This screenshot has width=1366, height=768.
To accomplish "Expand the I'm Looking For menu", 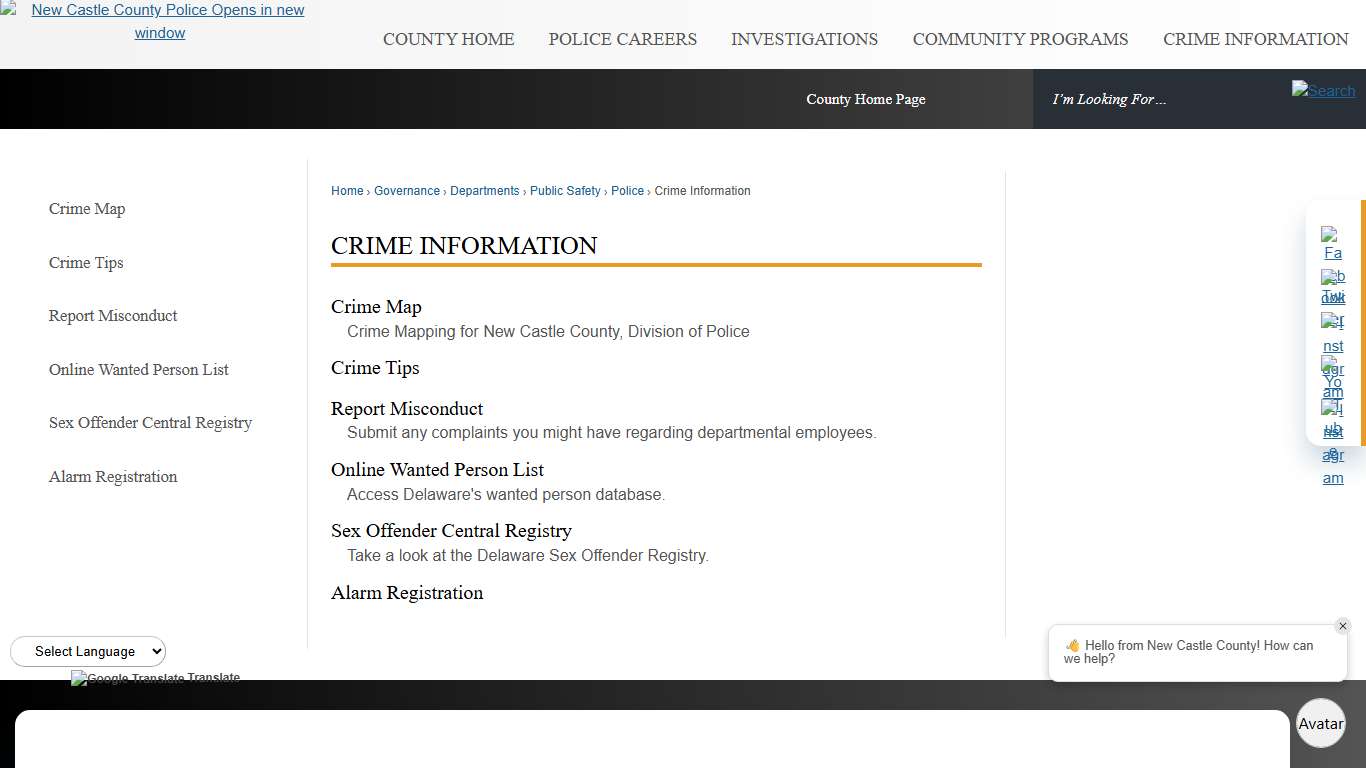I will point(1109,98).
